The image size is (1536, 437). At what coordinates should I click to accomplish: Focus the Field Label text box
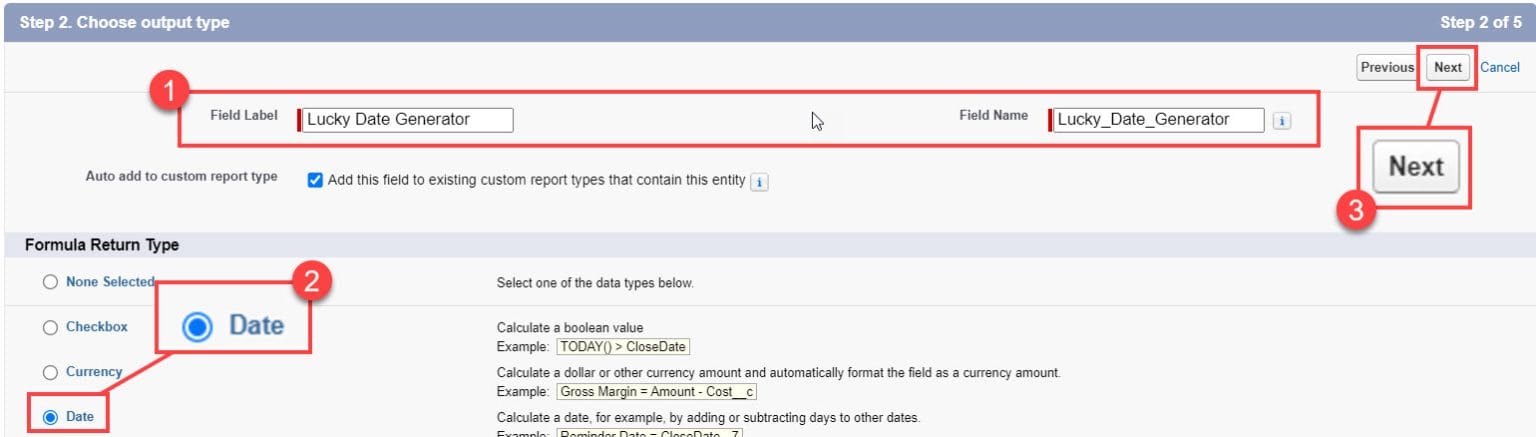408,120
